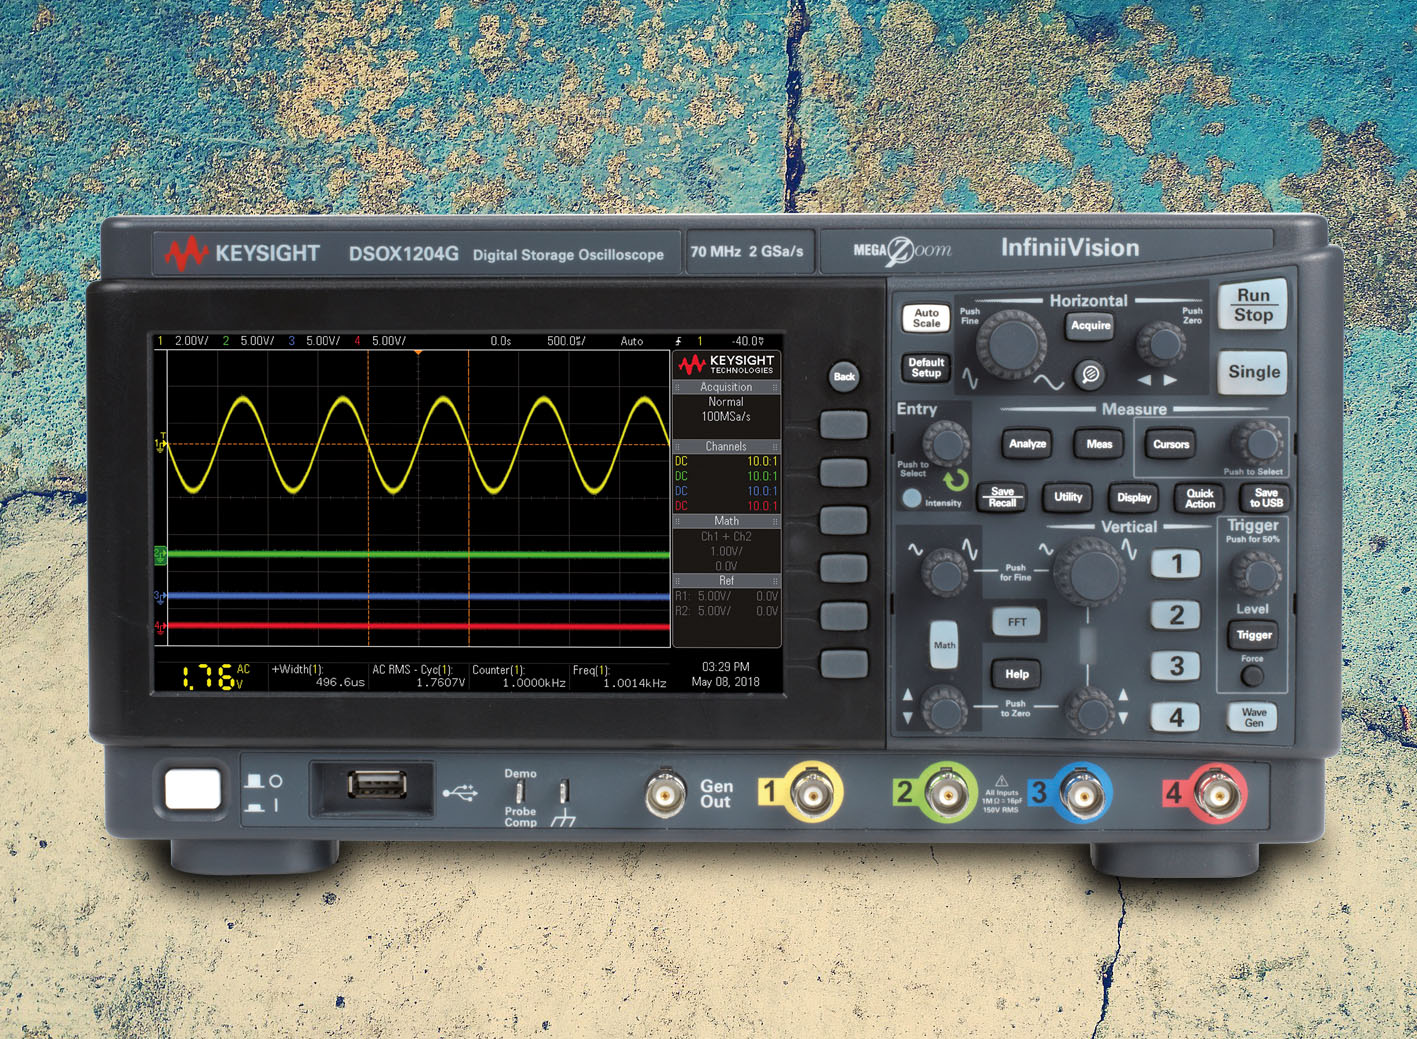Click the Acquisition panel header on screen
This screenshot has height=1039, width=1417.
726,387
